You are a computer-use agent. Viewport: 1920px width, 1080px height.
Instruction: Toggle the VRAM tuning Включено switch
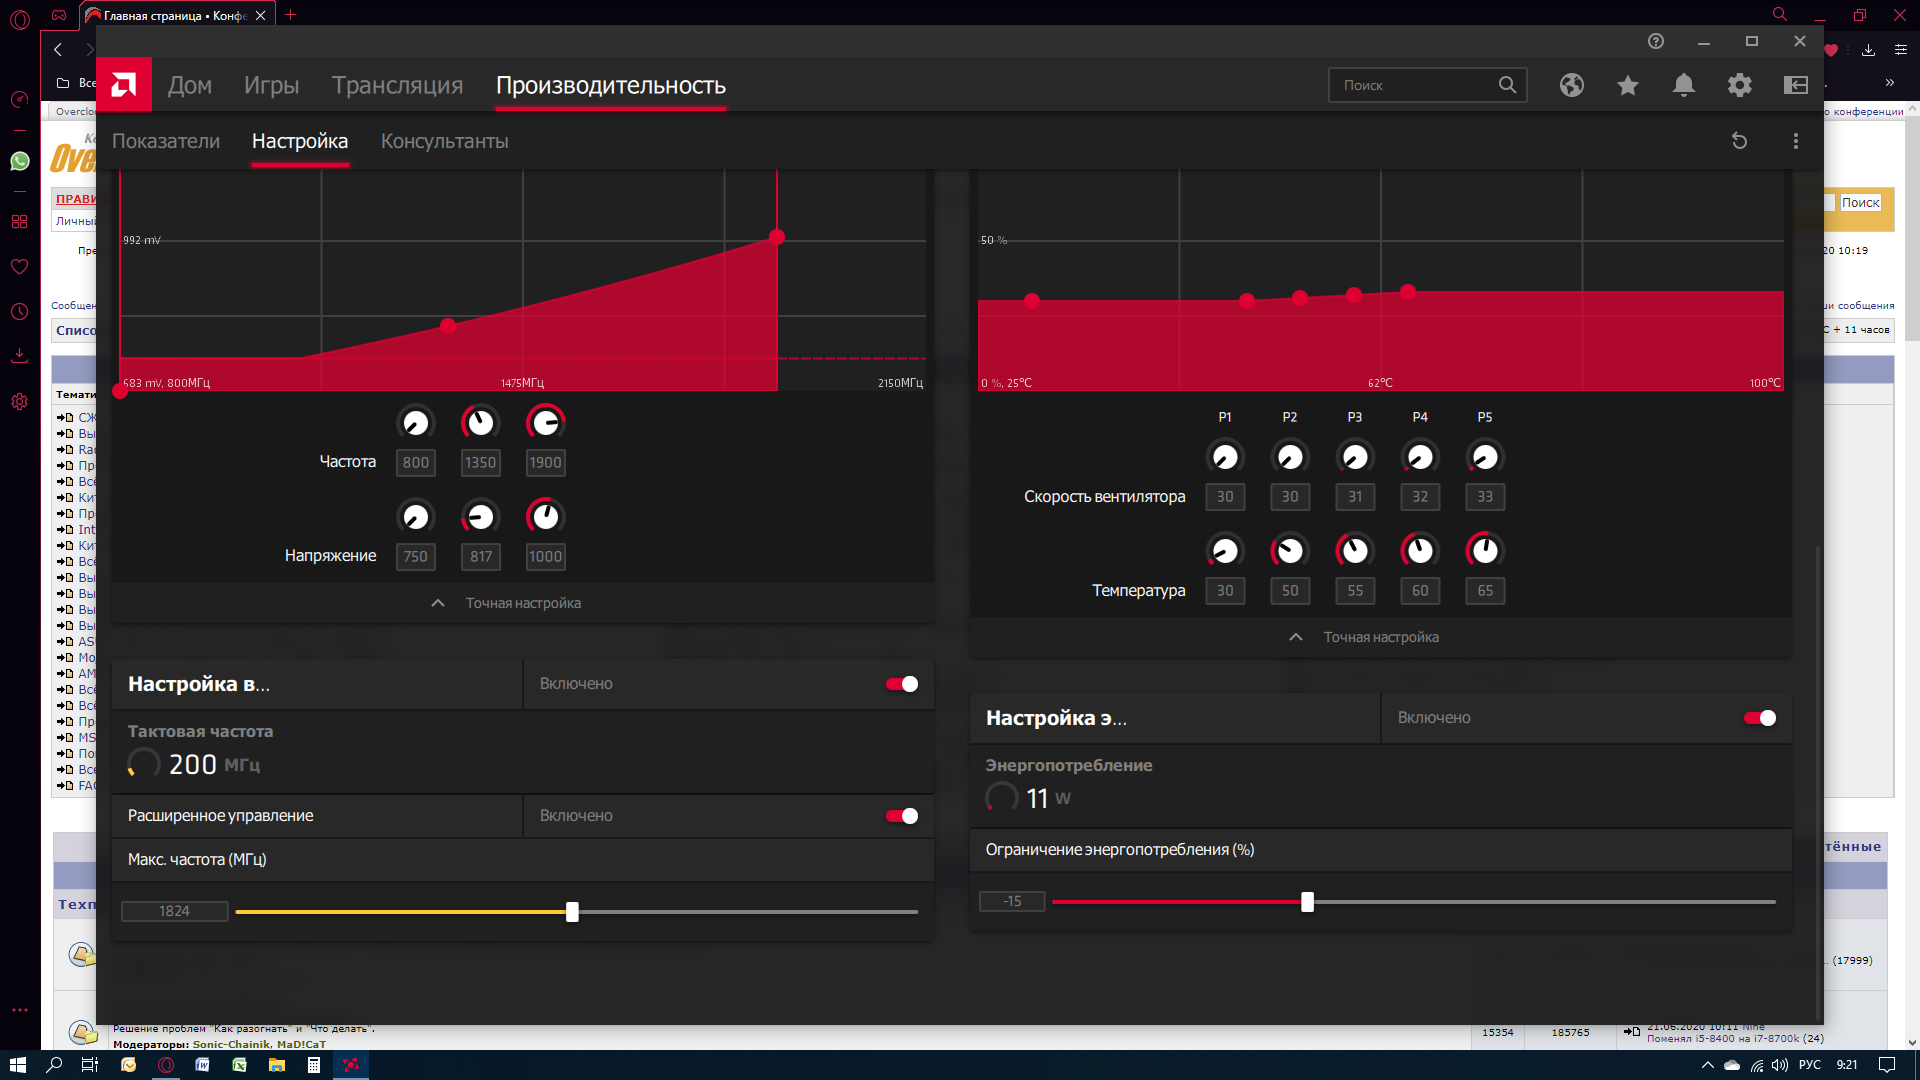click(901, 684)
